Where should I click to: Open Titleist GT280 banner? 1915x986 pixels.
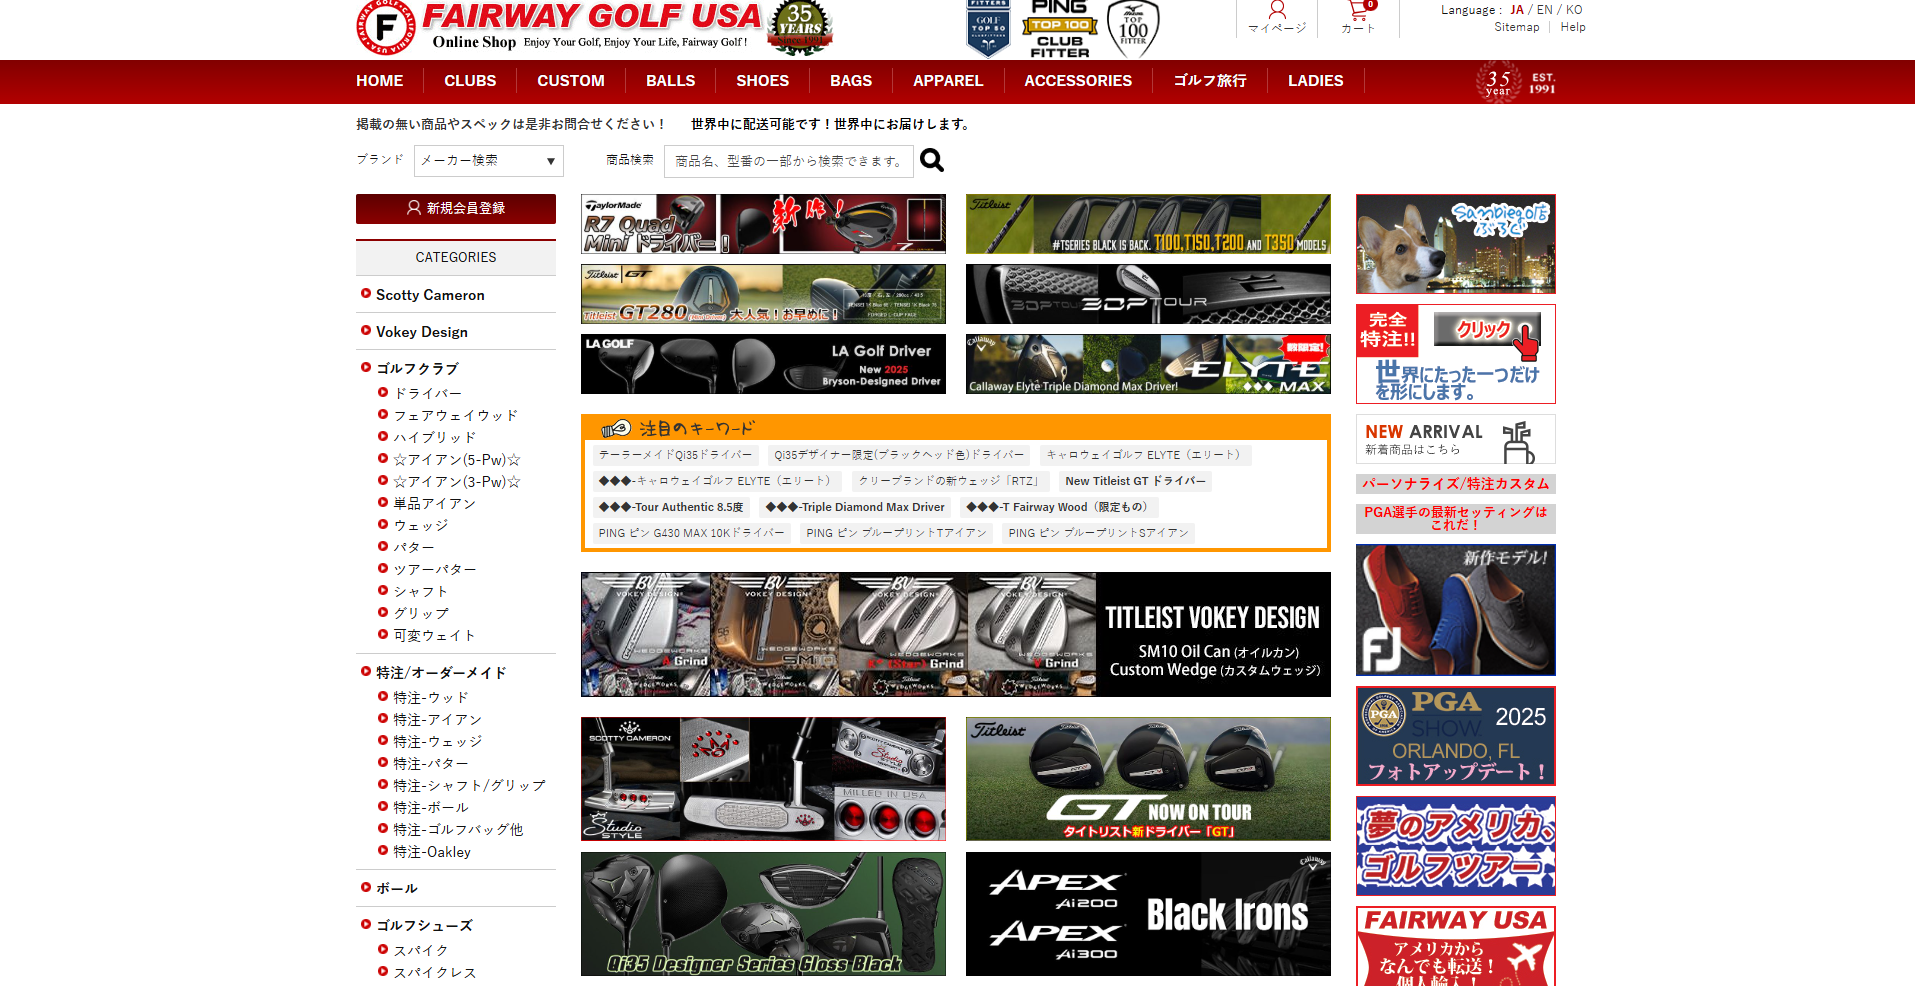pyautogui.click(x=763, y=294)
